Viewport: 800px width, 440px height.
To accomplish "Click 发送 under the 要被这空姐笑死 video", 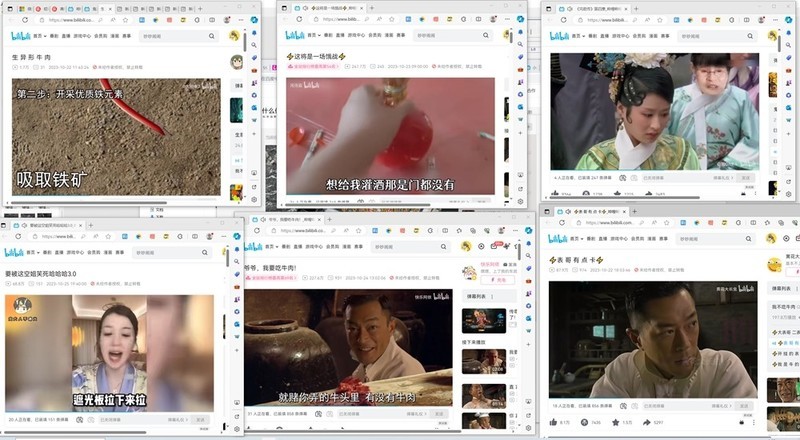I will tap(201, 420).
